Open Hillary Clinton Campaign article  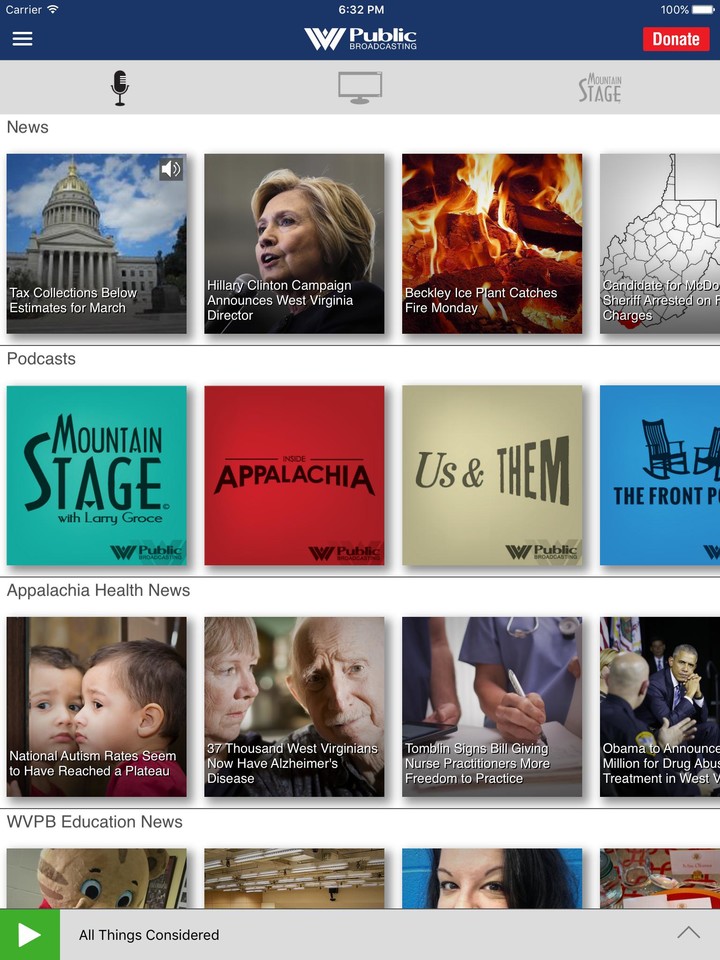click(294, 244)
